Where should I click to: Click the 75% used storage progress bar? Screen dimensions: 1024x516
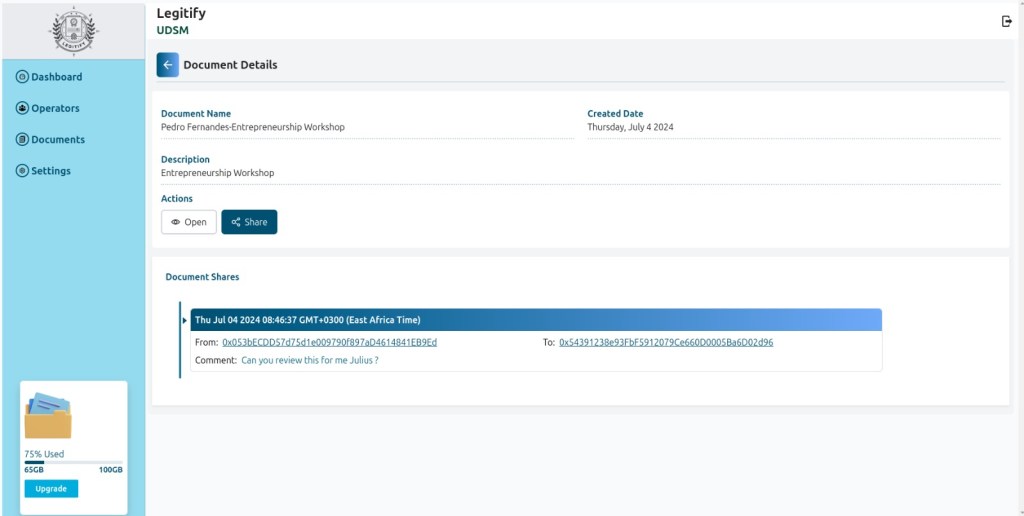pyautogui.click(x=73, y=462)
